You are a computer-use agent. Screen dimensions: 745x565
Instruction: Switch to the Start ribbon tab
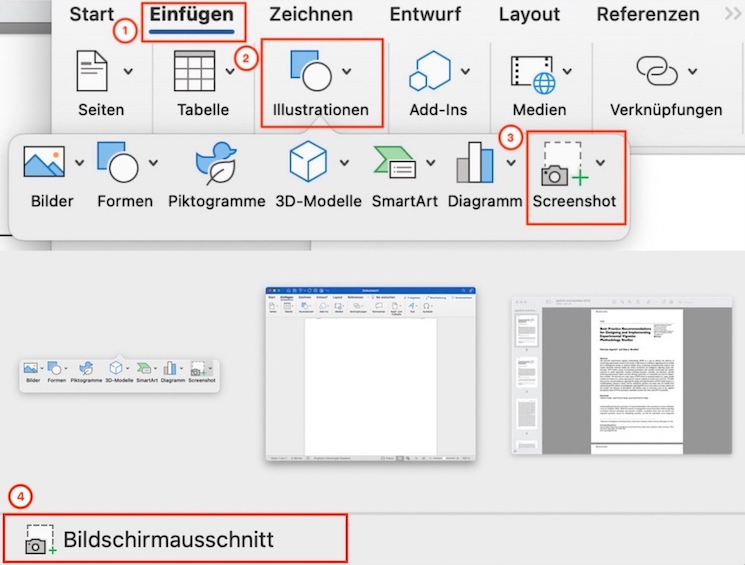click(92, 14)
